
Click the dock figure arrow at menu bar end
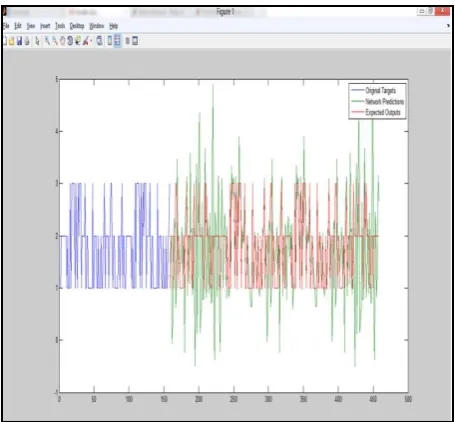448,26
